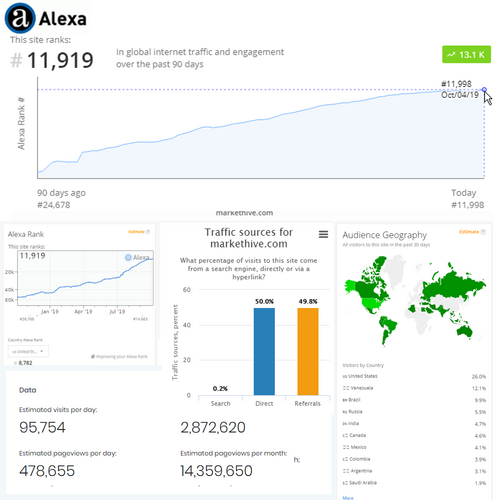Click the 0.2% Search percentage label
500x500 pixels.
[220, 389]
